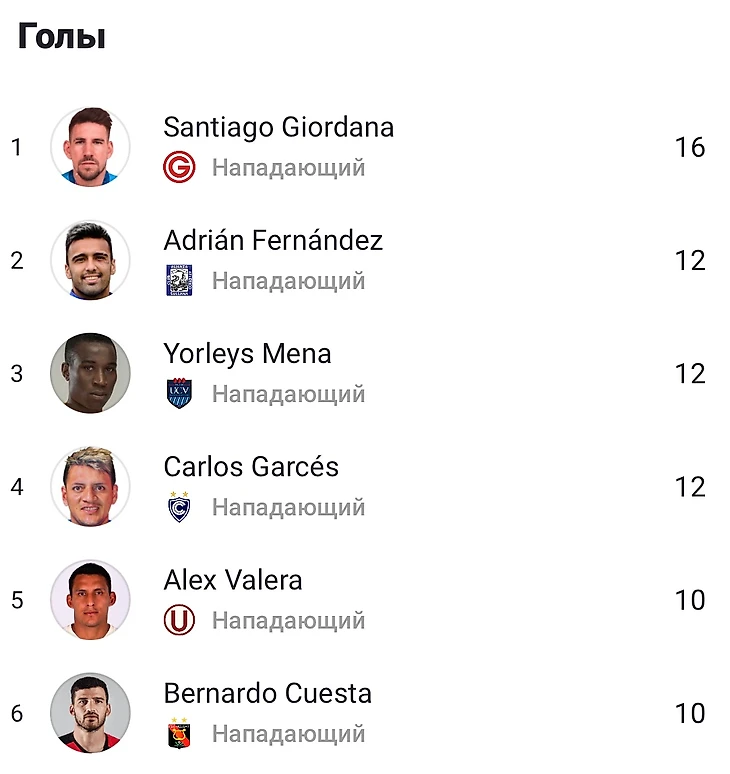Click the team shield under Yorleys Mena
This screenshot has width=730, height=774.
click(x=179, y=394)
